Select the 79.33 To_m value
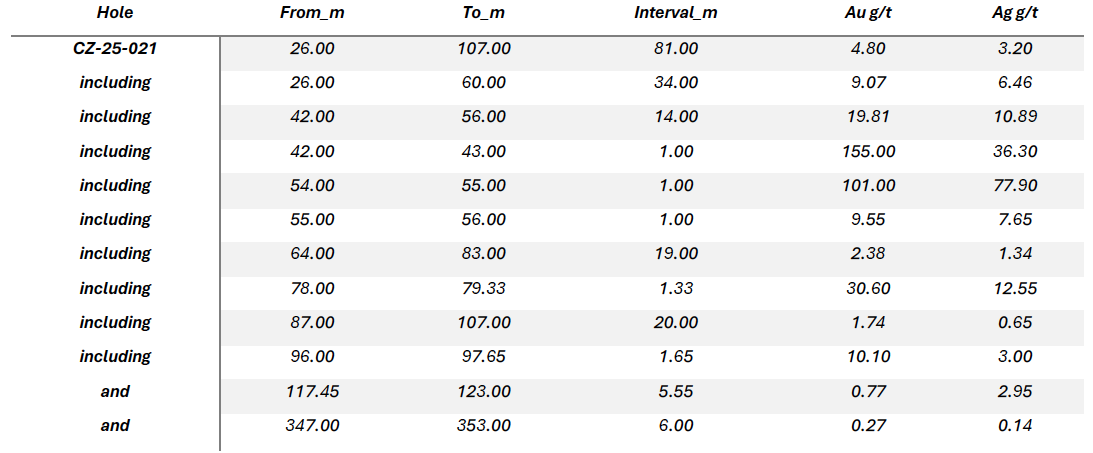 484,288
